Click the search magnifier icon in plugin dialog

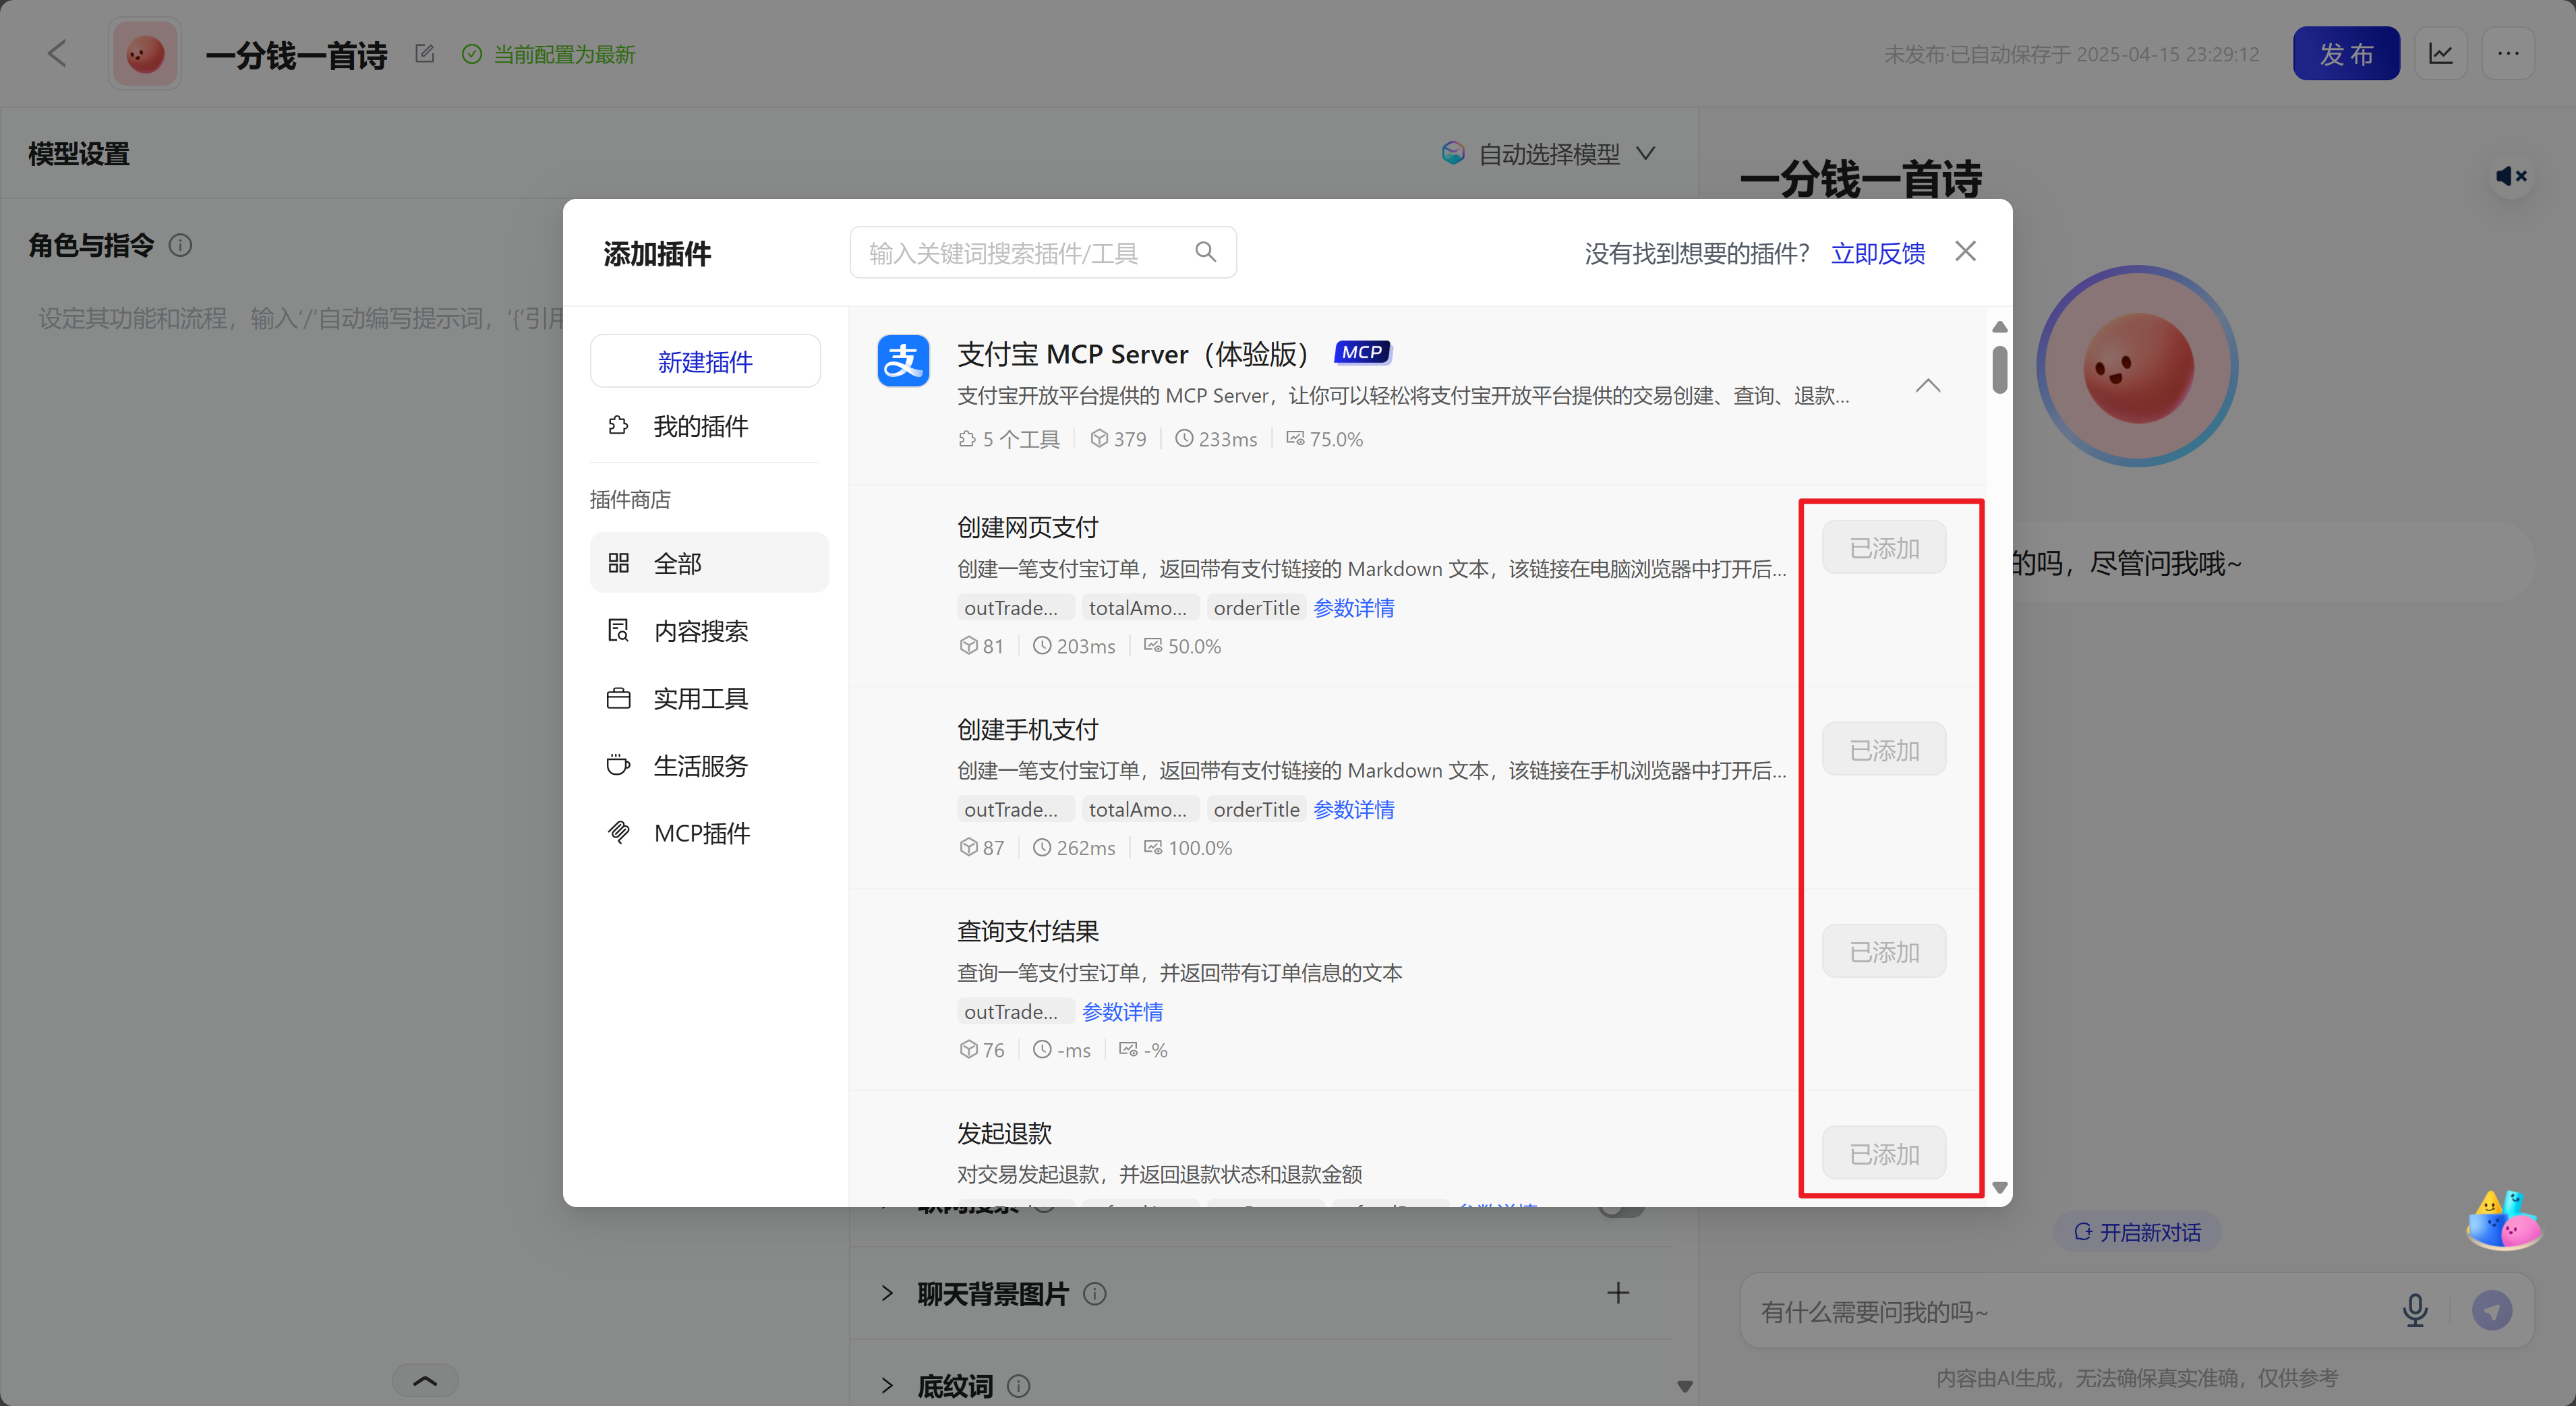click(x=1205, y=252)
